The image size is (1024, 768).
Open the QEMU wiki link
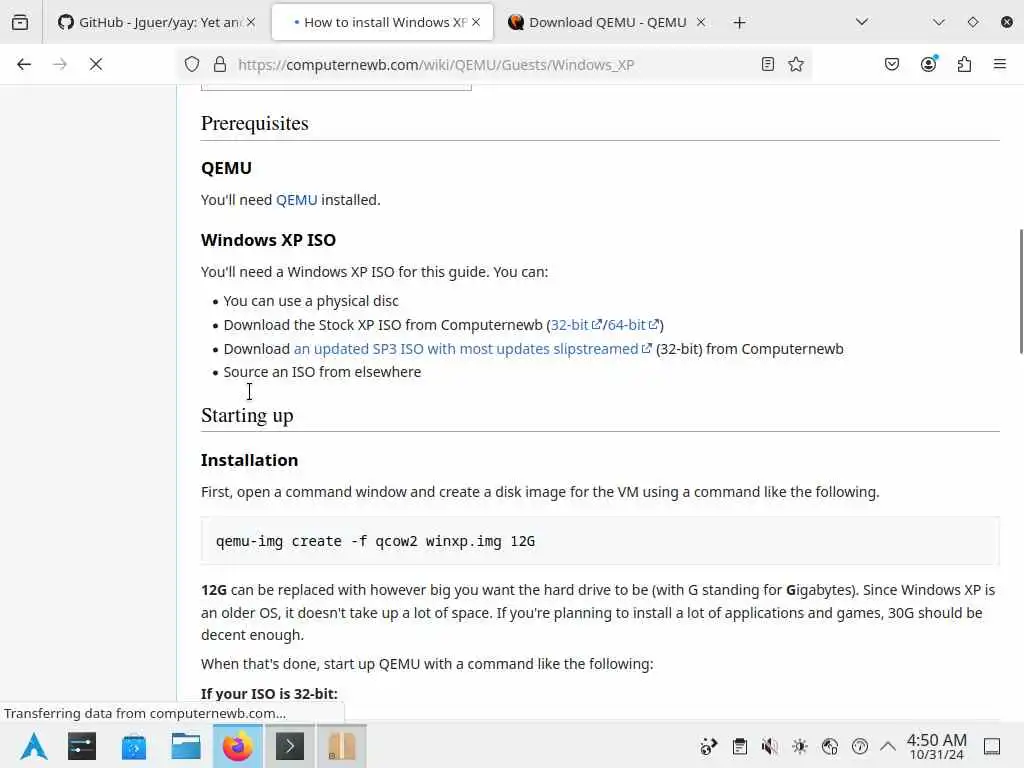pos(296,200)
